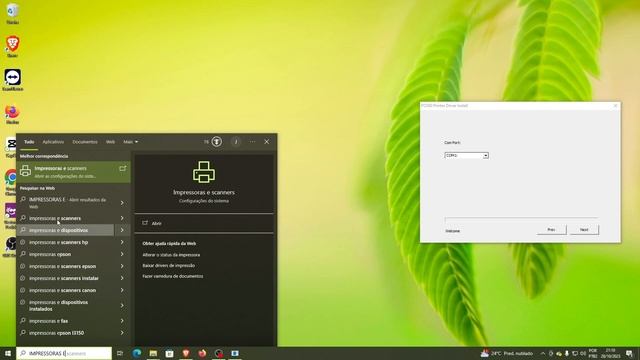Click the printer icon of the best match result

tap(25, 171)
